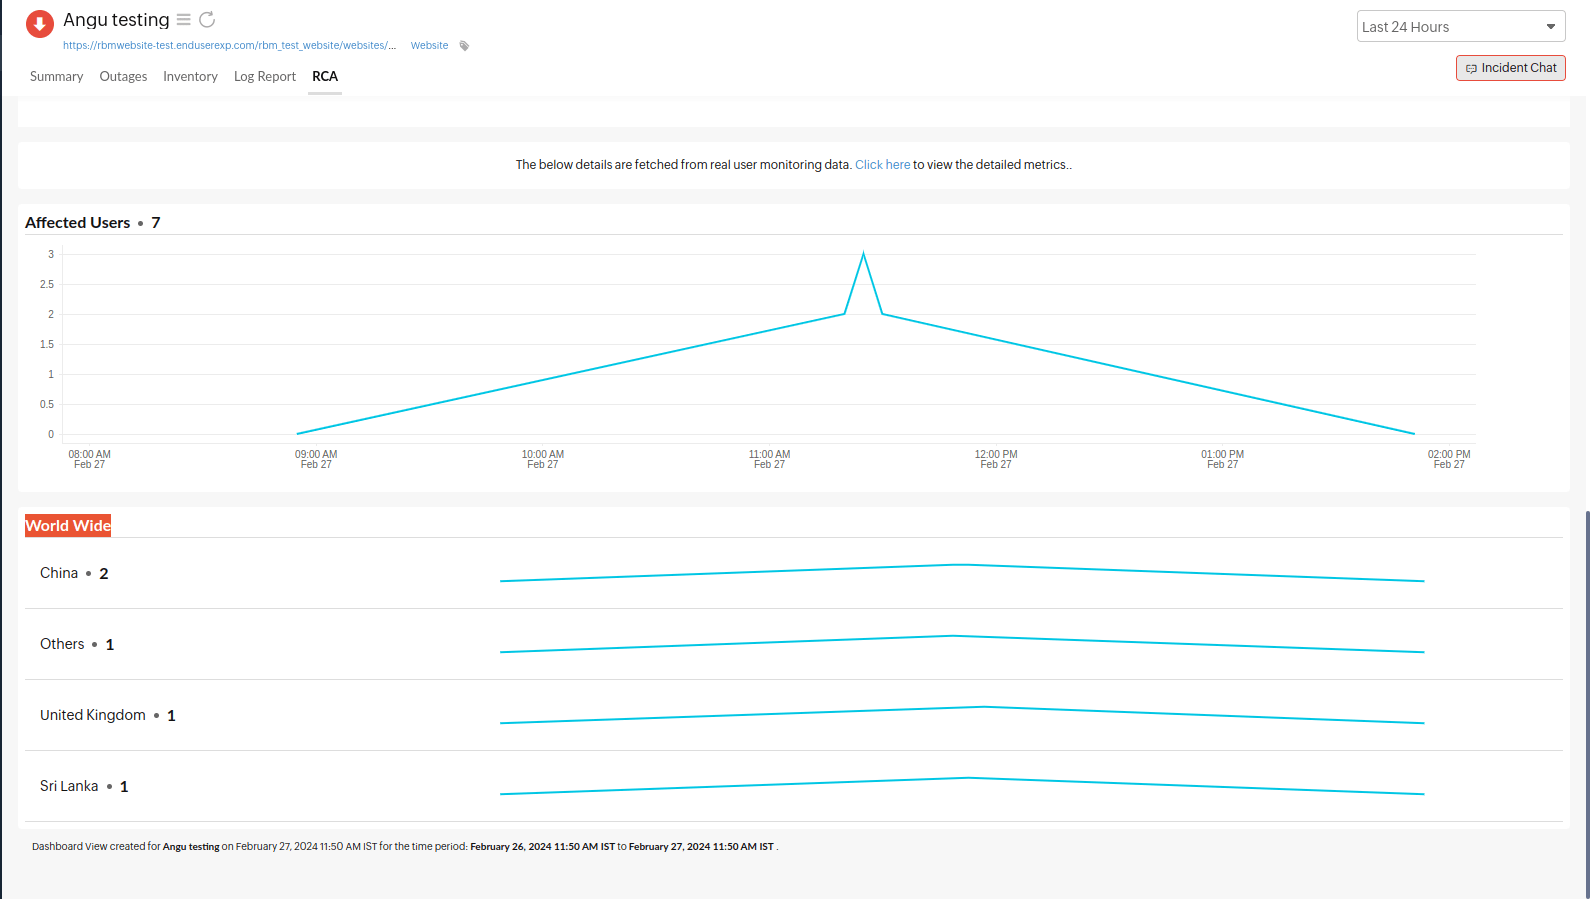Open the Outages tab
This screenshot has width=1590, height=899.
pyautogui.click(x=123, y=77)
